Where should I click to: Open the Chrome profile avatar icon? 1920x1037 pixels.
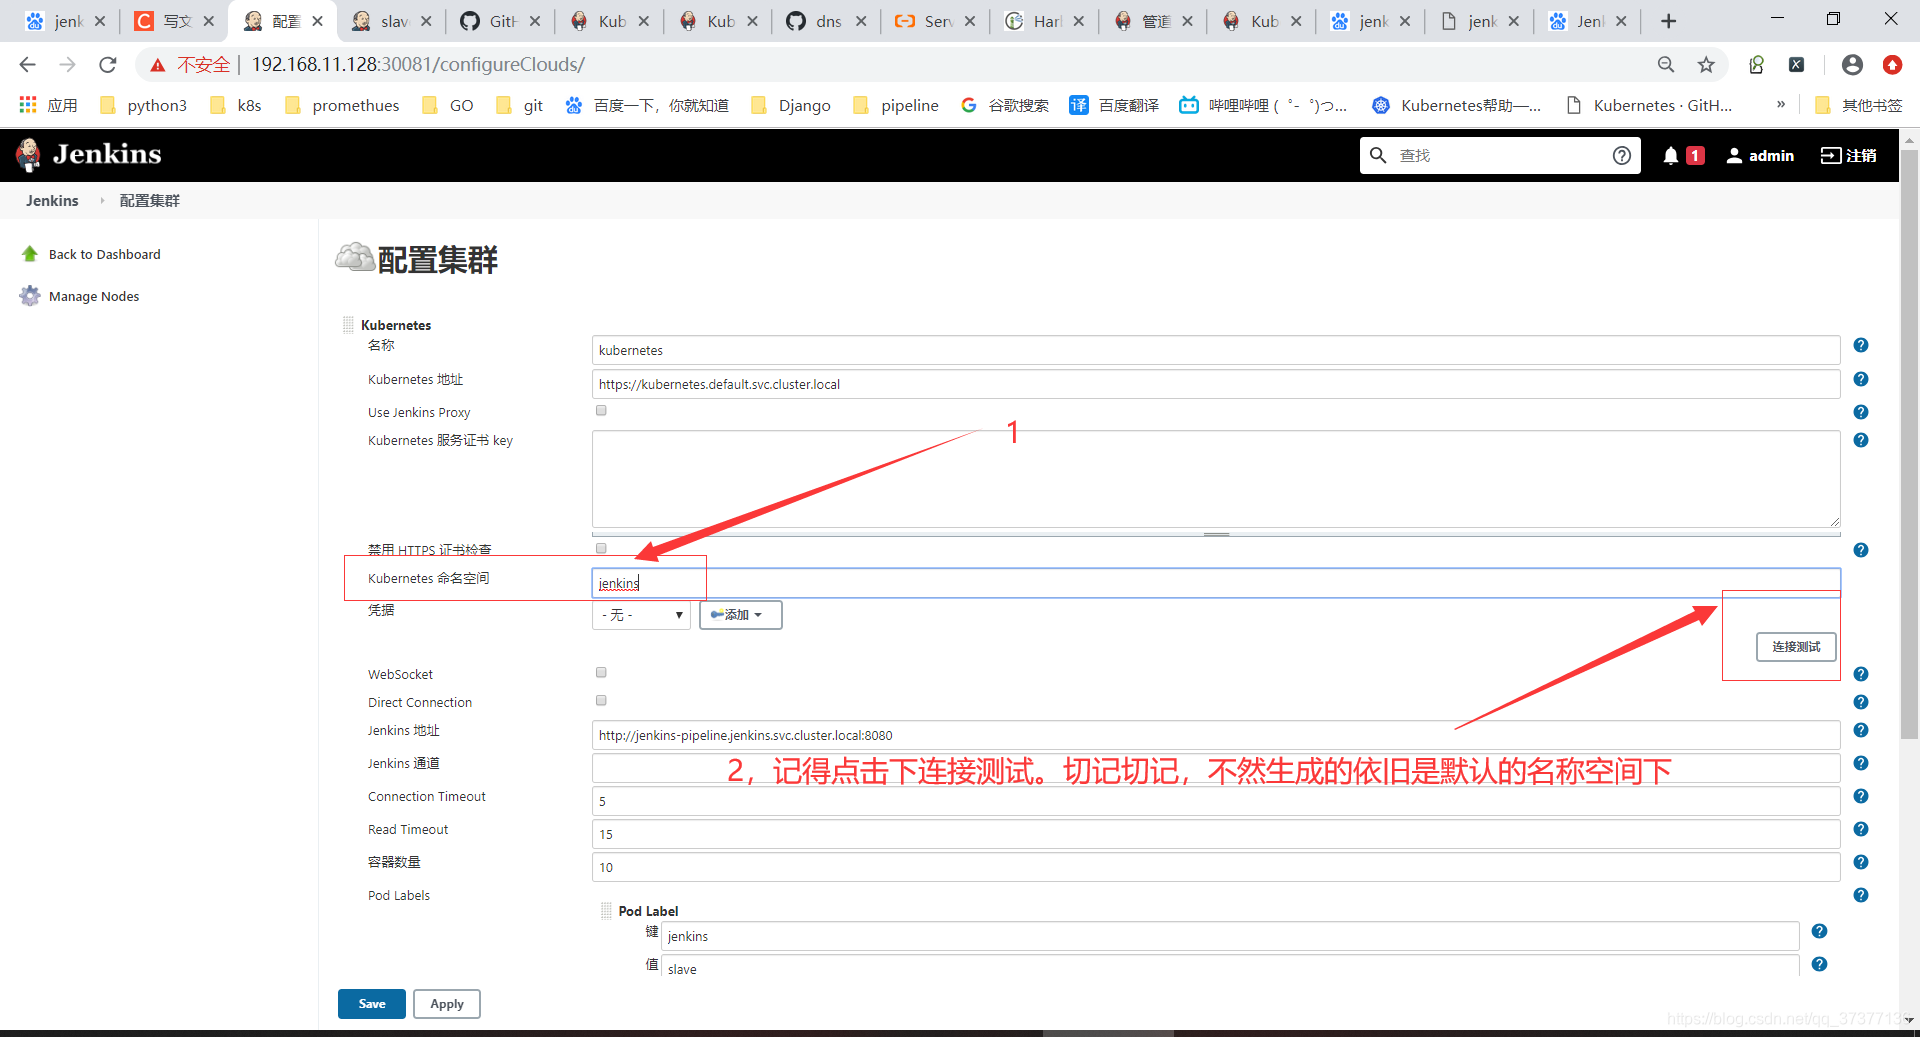(1852, 65)
